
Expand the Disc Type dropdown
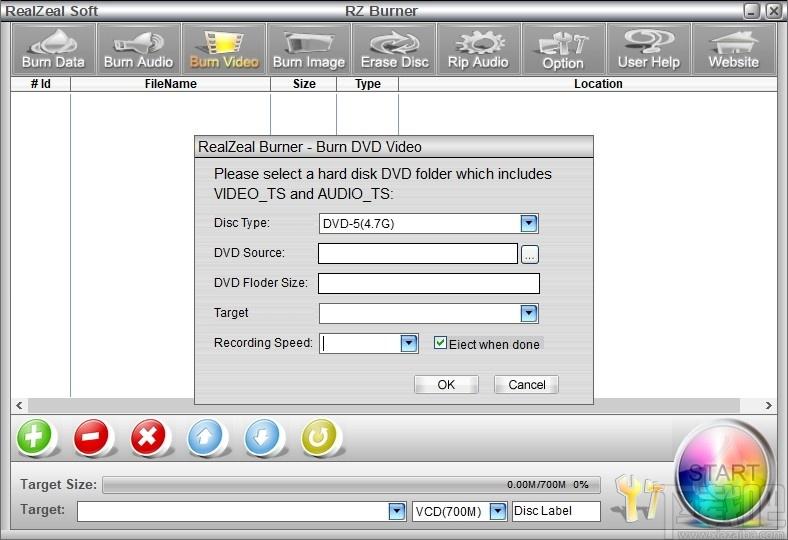529,223
